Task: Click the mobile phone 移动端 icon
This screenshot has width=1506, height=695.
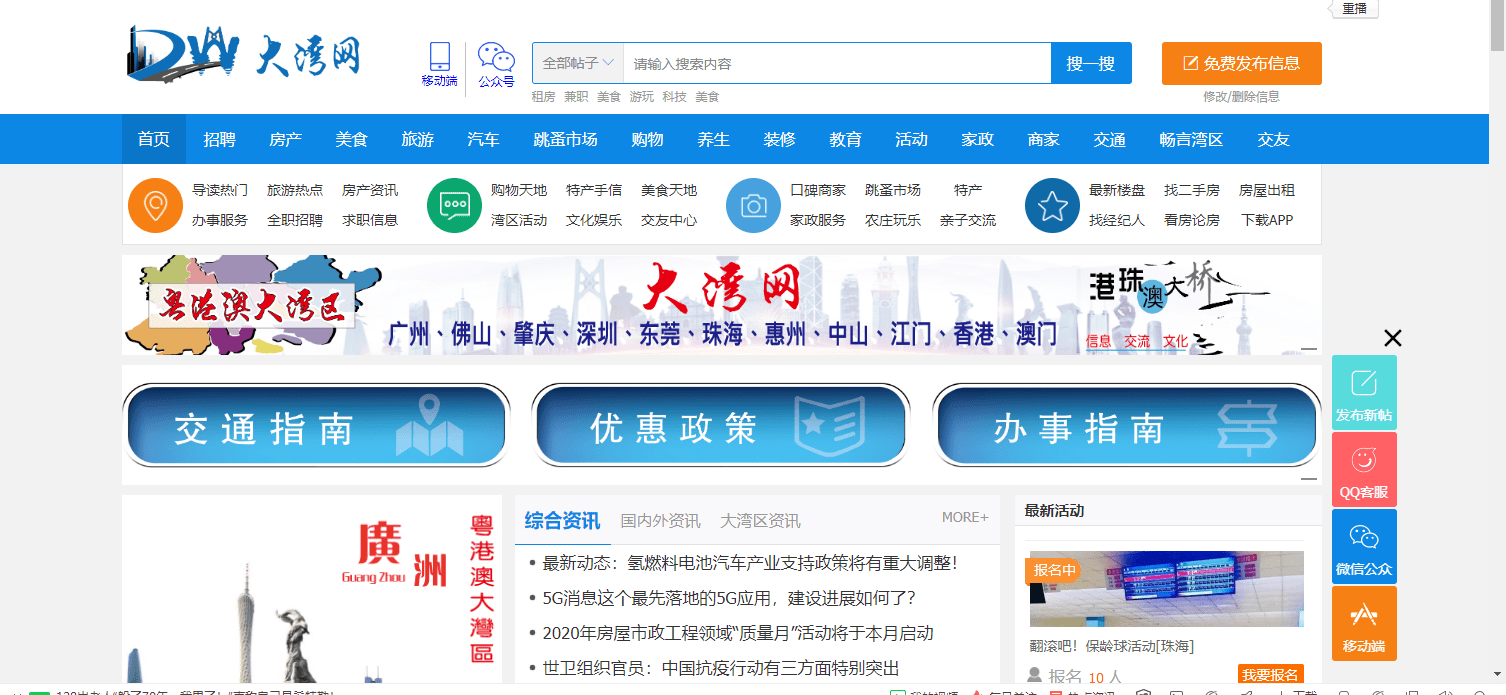Action: 439,59
